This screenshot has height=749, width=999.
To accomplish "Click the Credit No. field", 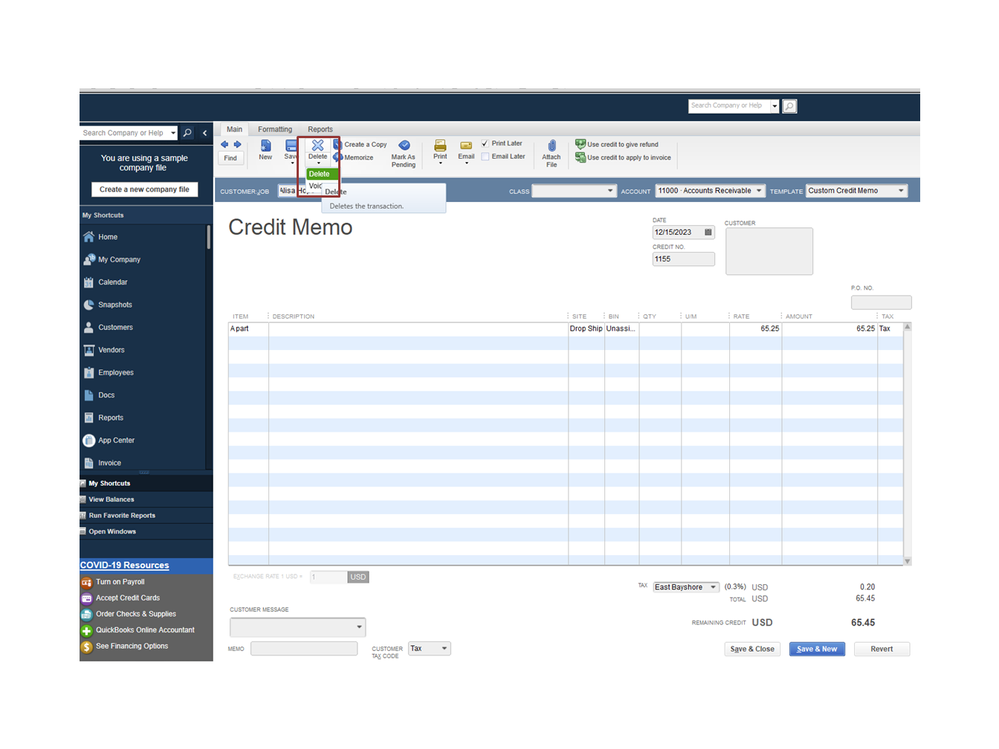I will (x=683, y=259).
